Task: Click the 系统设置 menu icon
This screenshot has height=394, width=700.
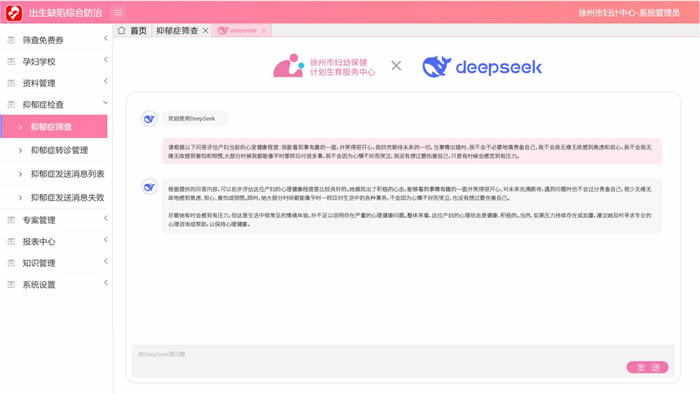Action: coord(12,284)
